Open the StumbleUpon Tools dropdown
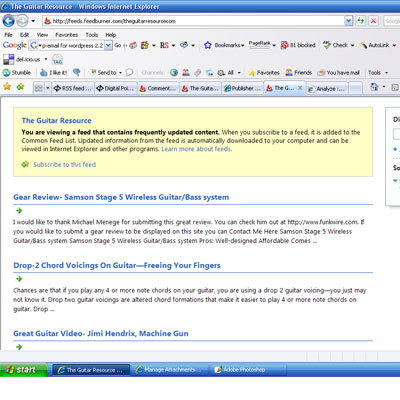Image resolution: width=400 pixels, height=400 pixels. click(x=378, y=72)
